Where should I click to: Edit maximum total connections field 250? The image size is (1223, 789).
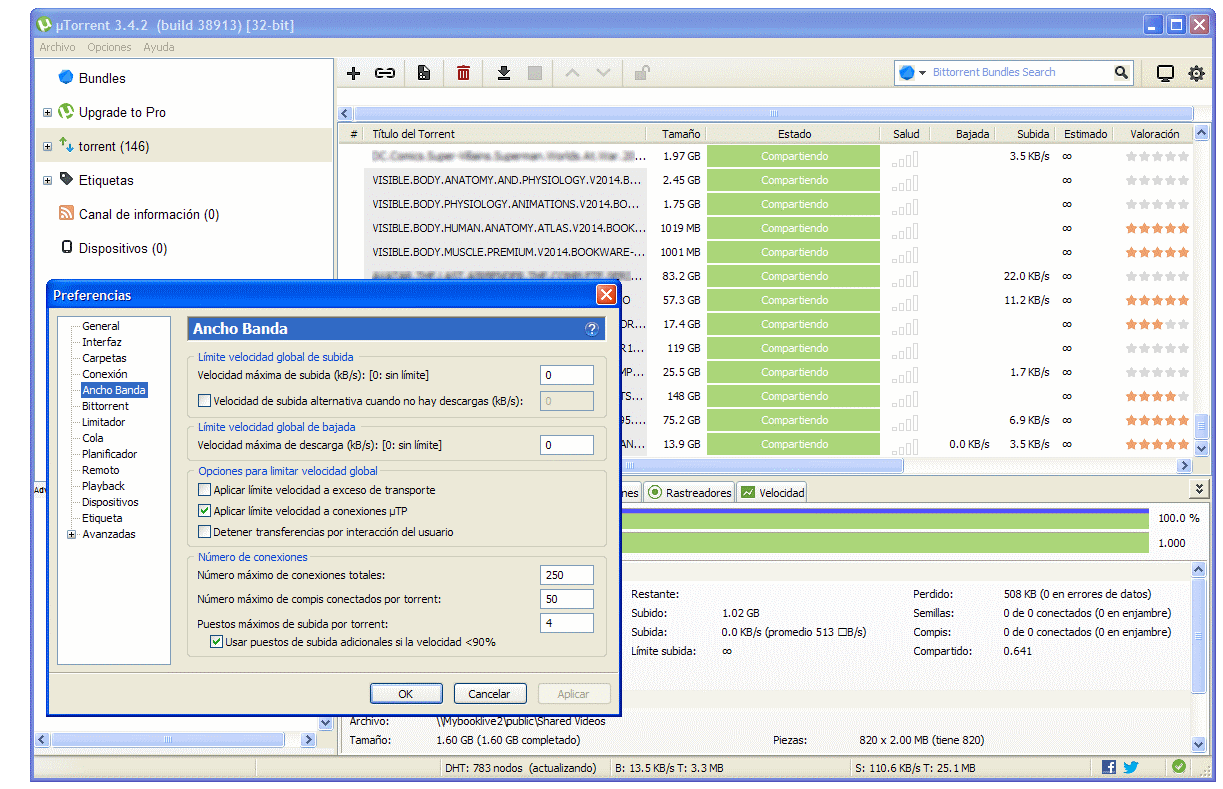(x=567, y=575)
